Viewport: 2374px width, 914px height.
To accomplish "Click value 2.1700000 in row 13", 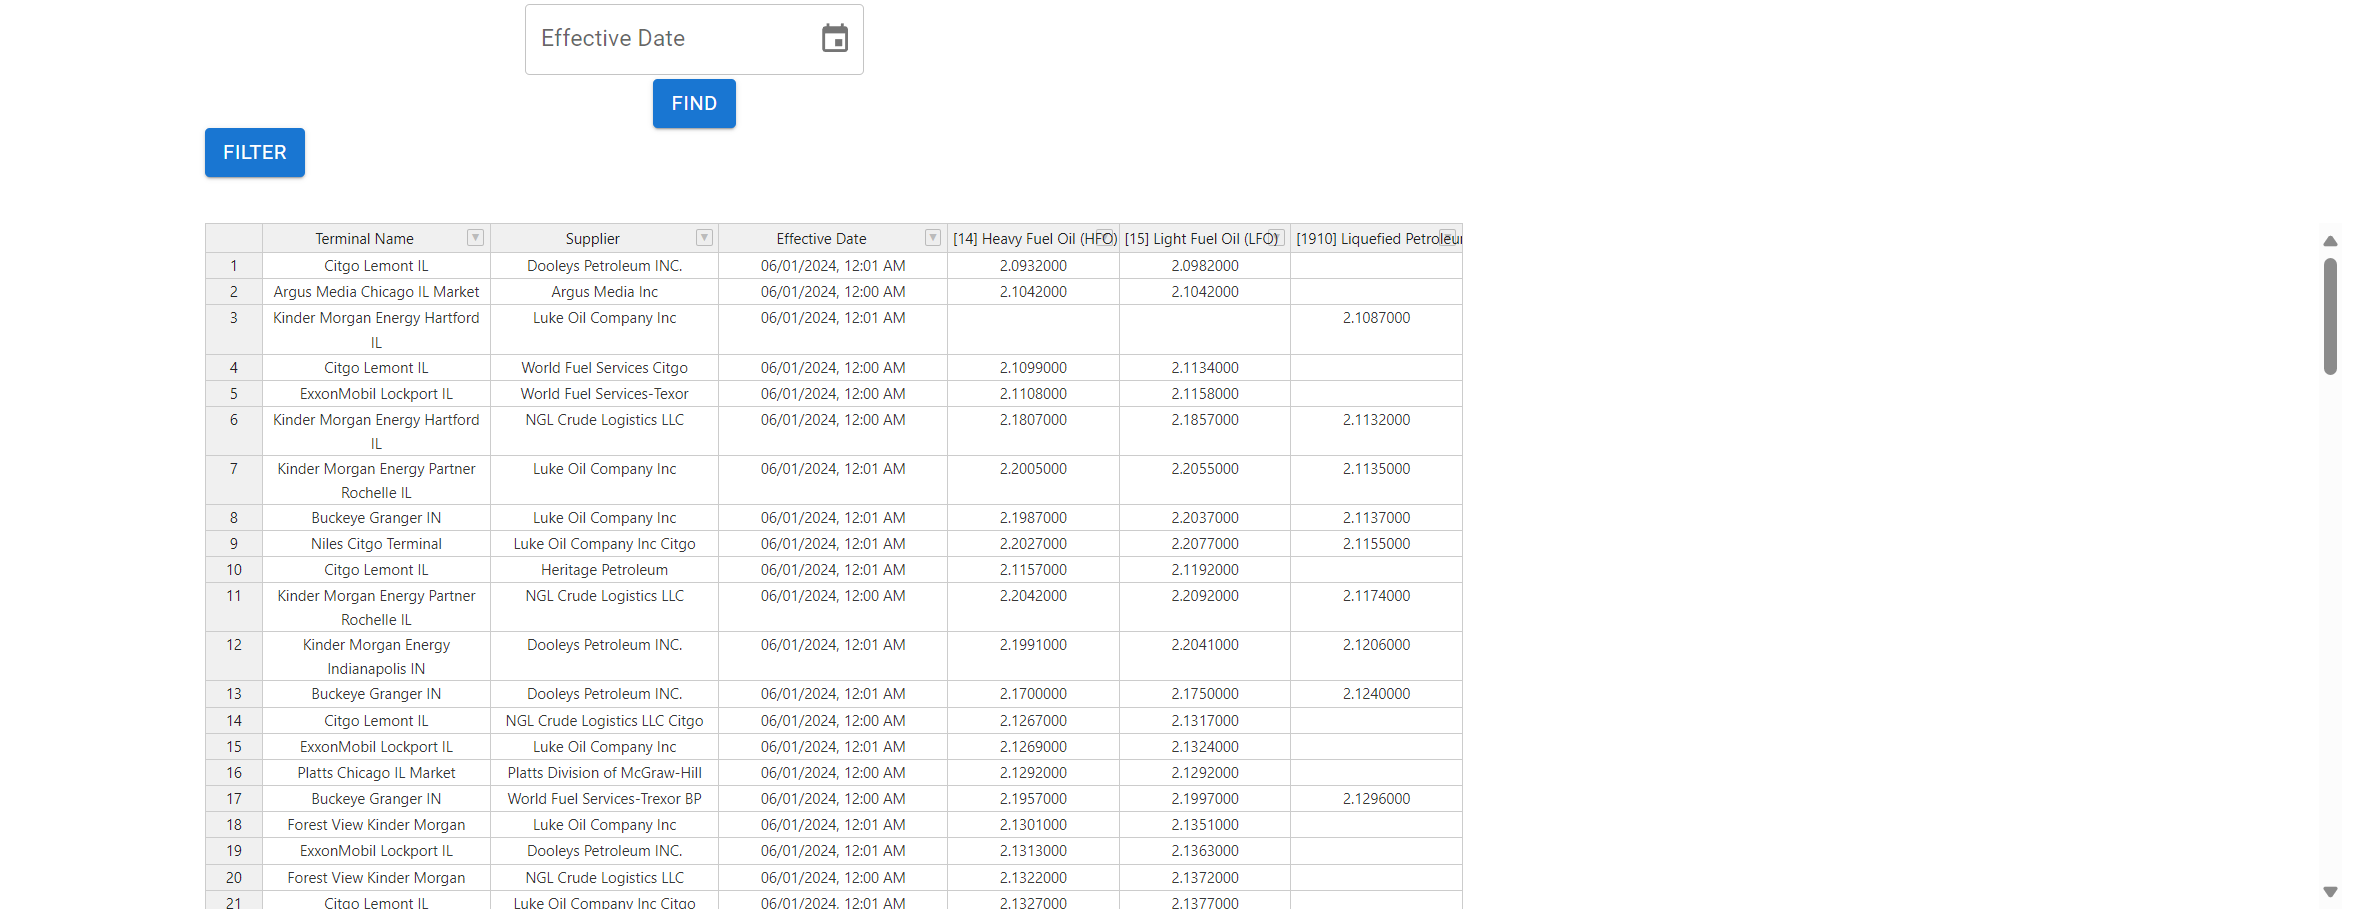I will (x=1033, y=694).
